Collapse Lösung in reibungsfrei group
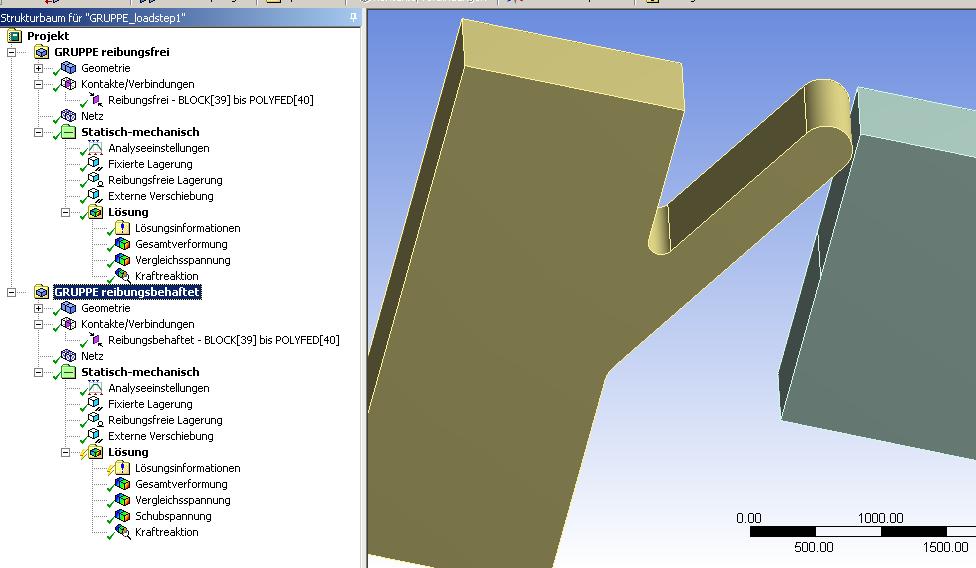Viewport: 976px width, 568px height. click(x=65, y=212)
